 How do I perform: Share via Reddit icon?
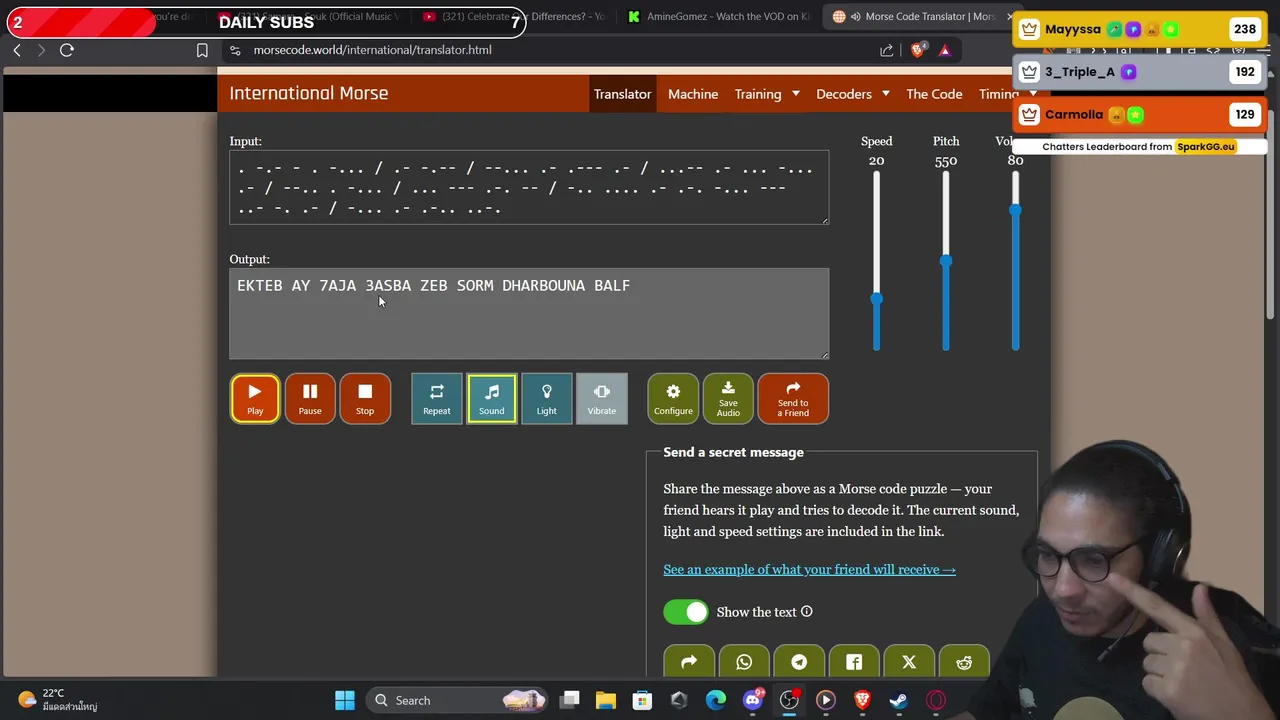964,662
